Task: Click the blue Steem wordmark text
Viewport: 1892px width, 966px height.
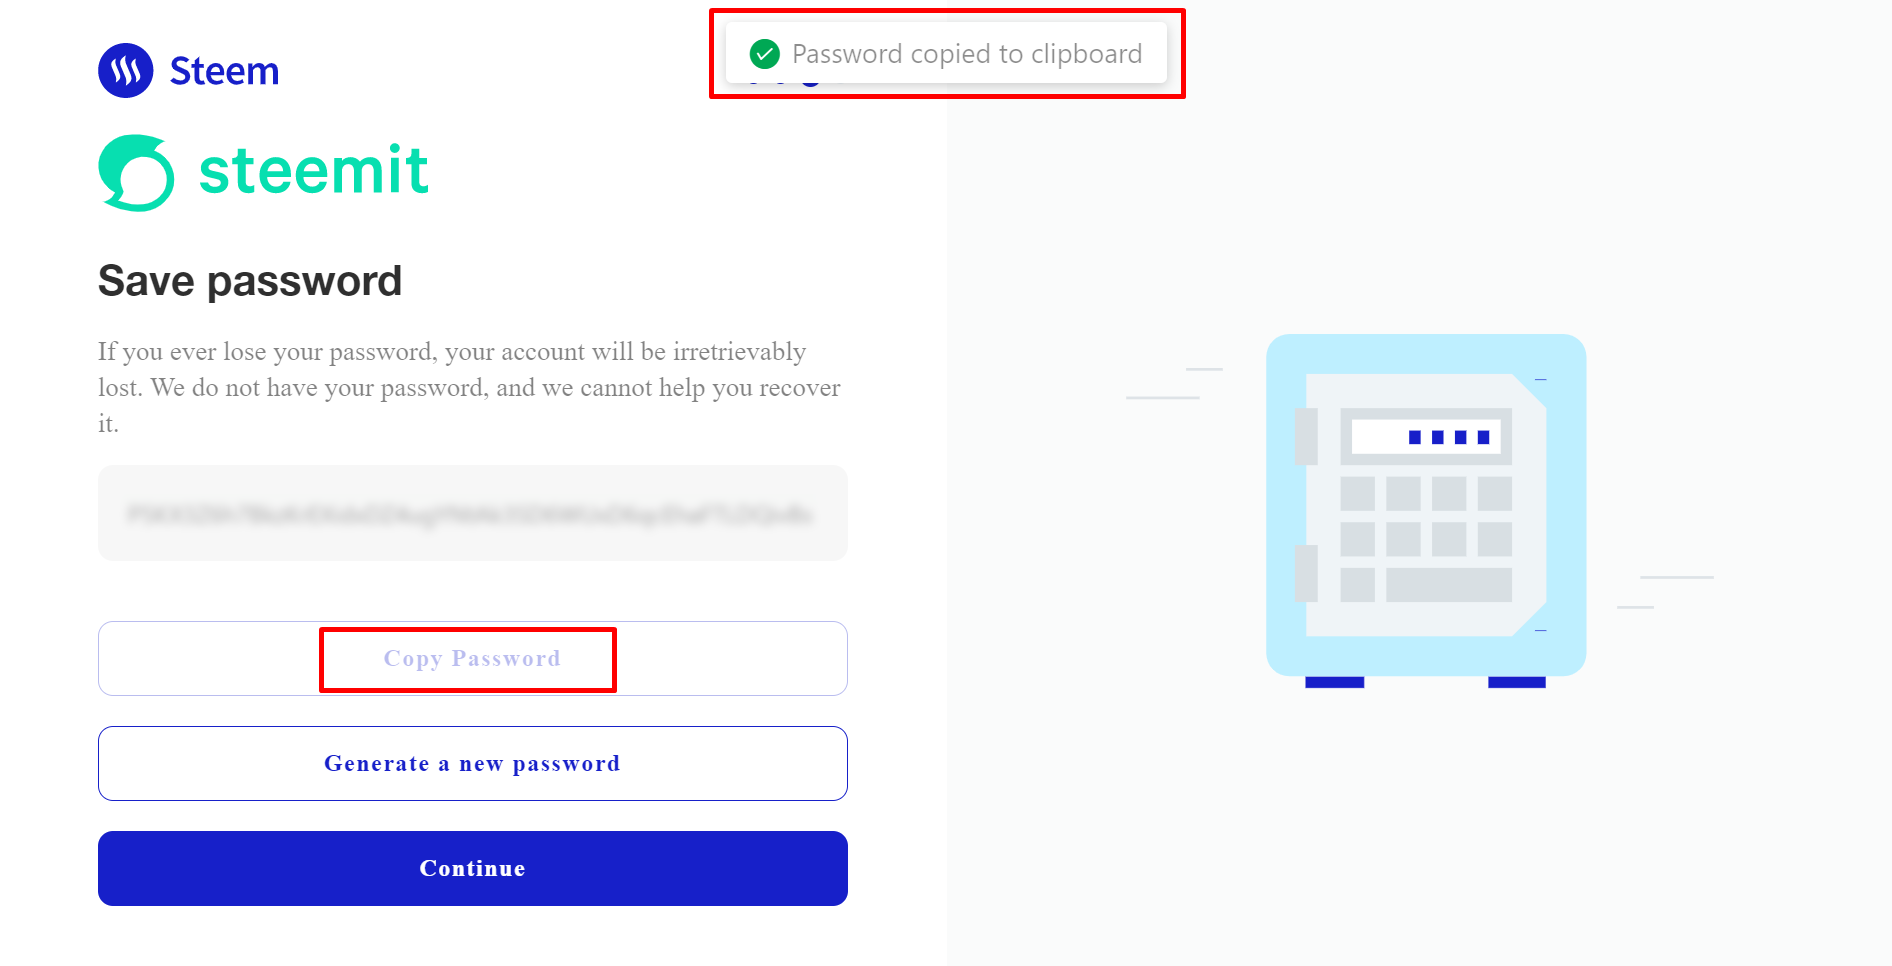Action: point(224,71)
